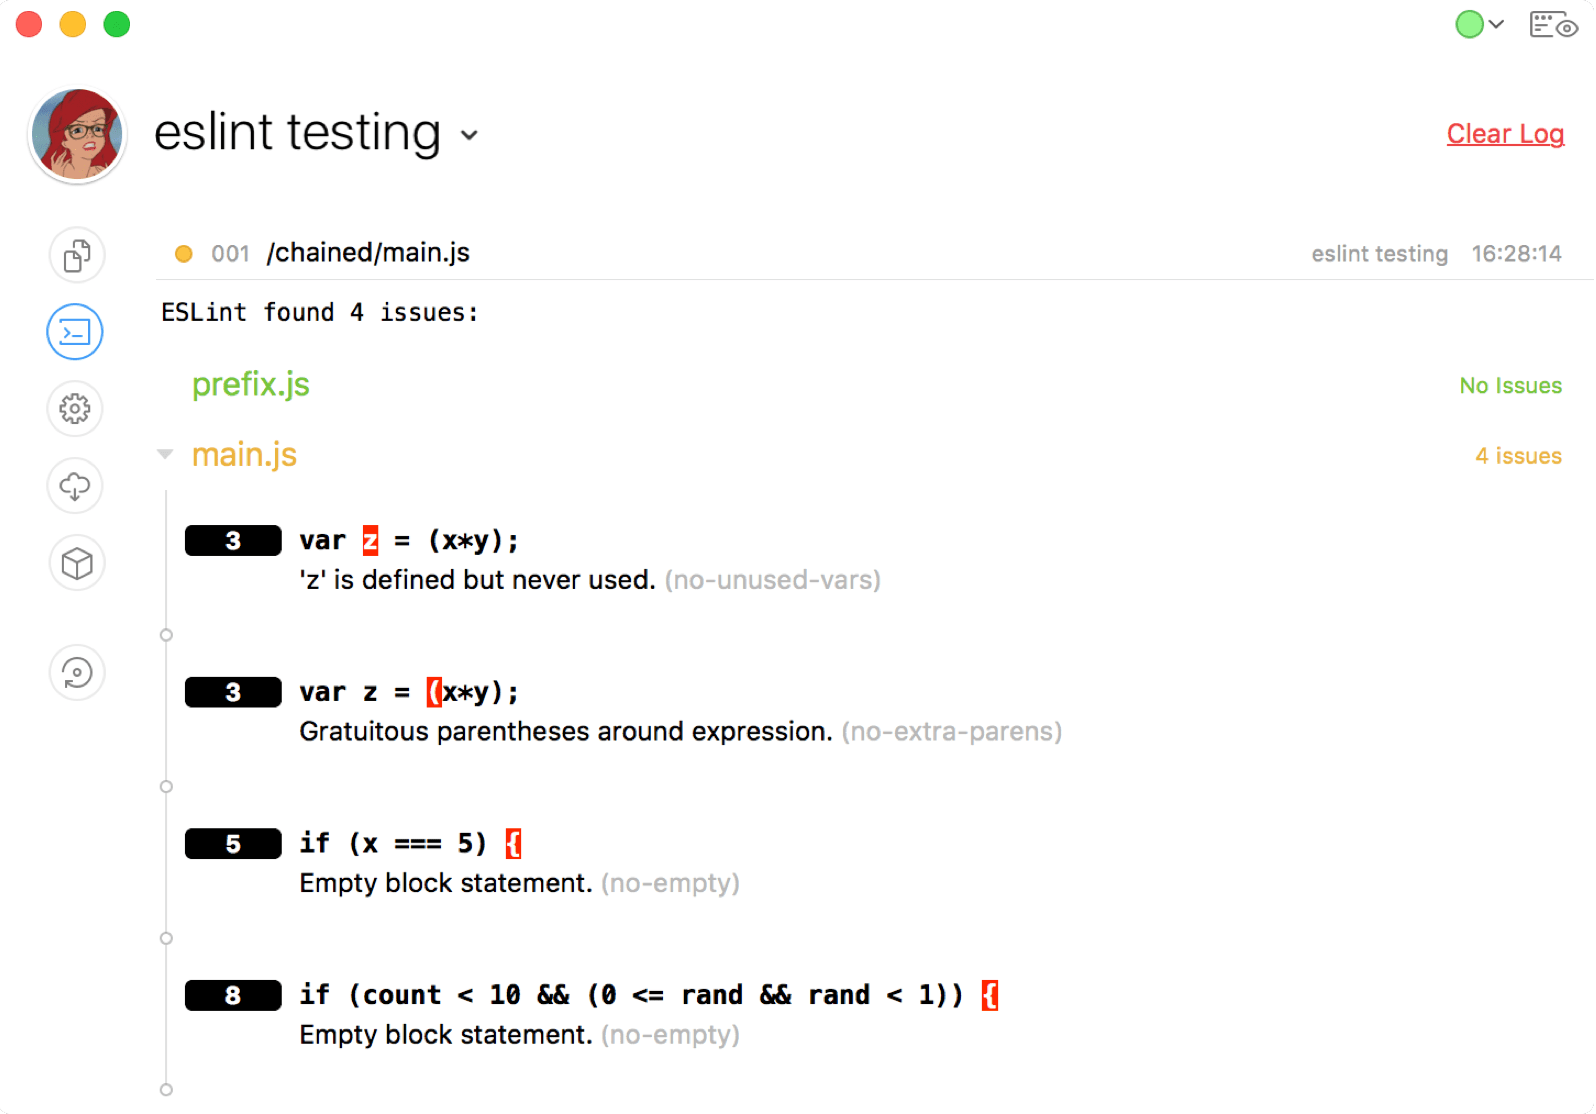Open the package box icon in sidebar
This screenshot has width=1596, height=1114.
[76, 563]
